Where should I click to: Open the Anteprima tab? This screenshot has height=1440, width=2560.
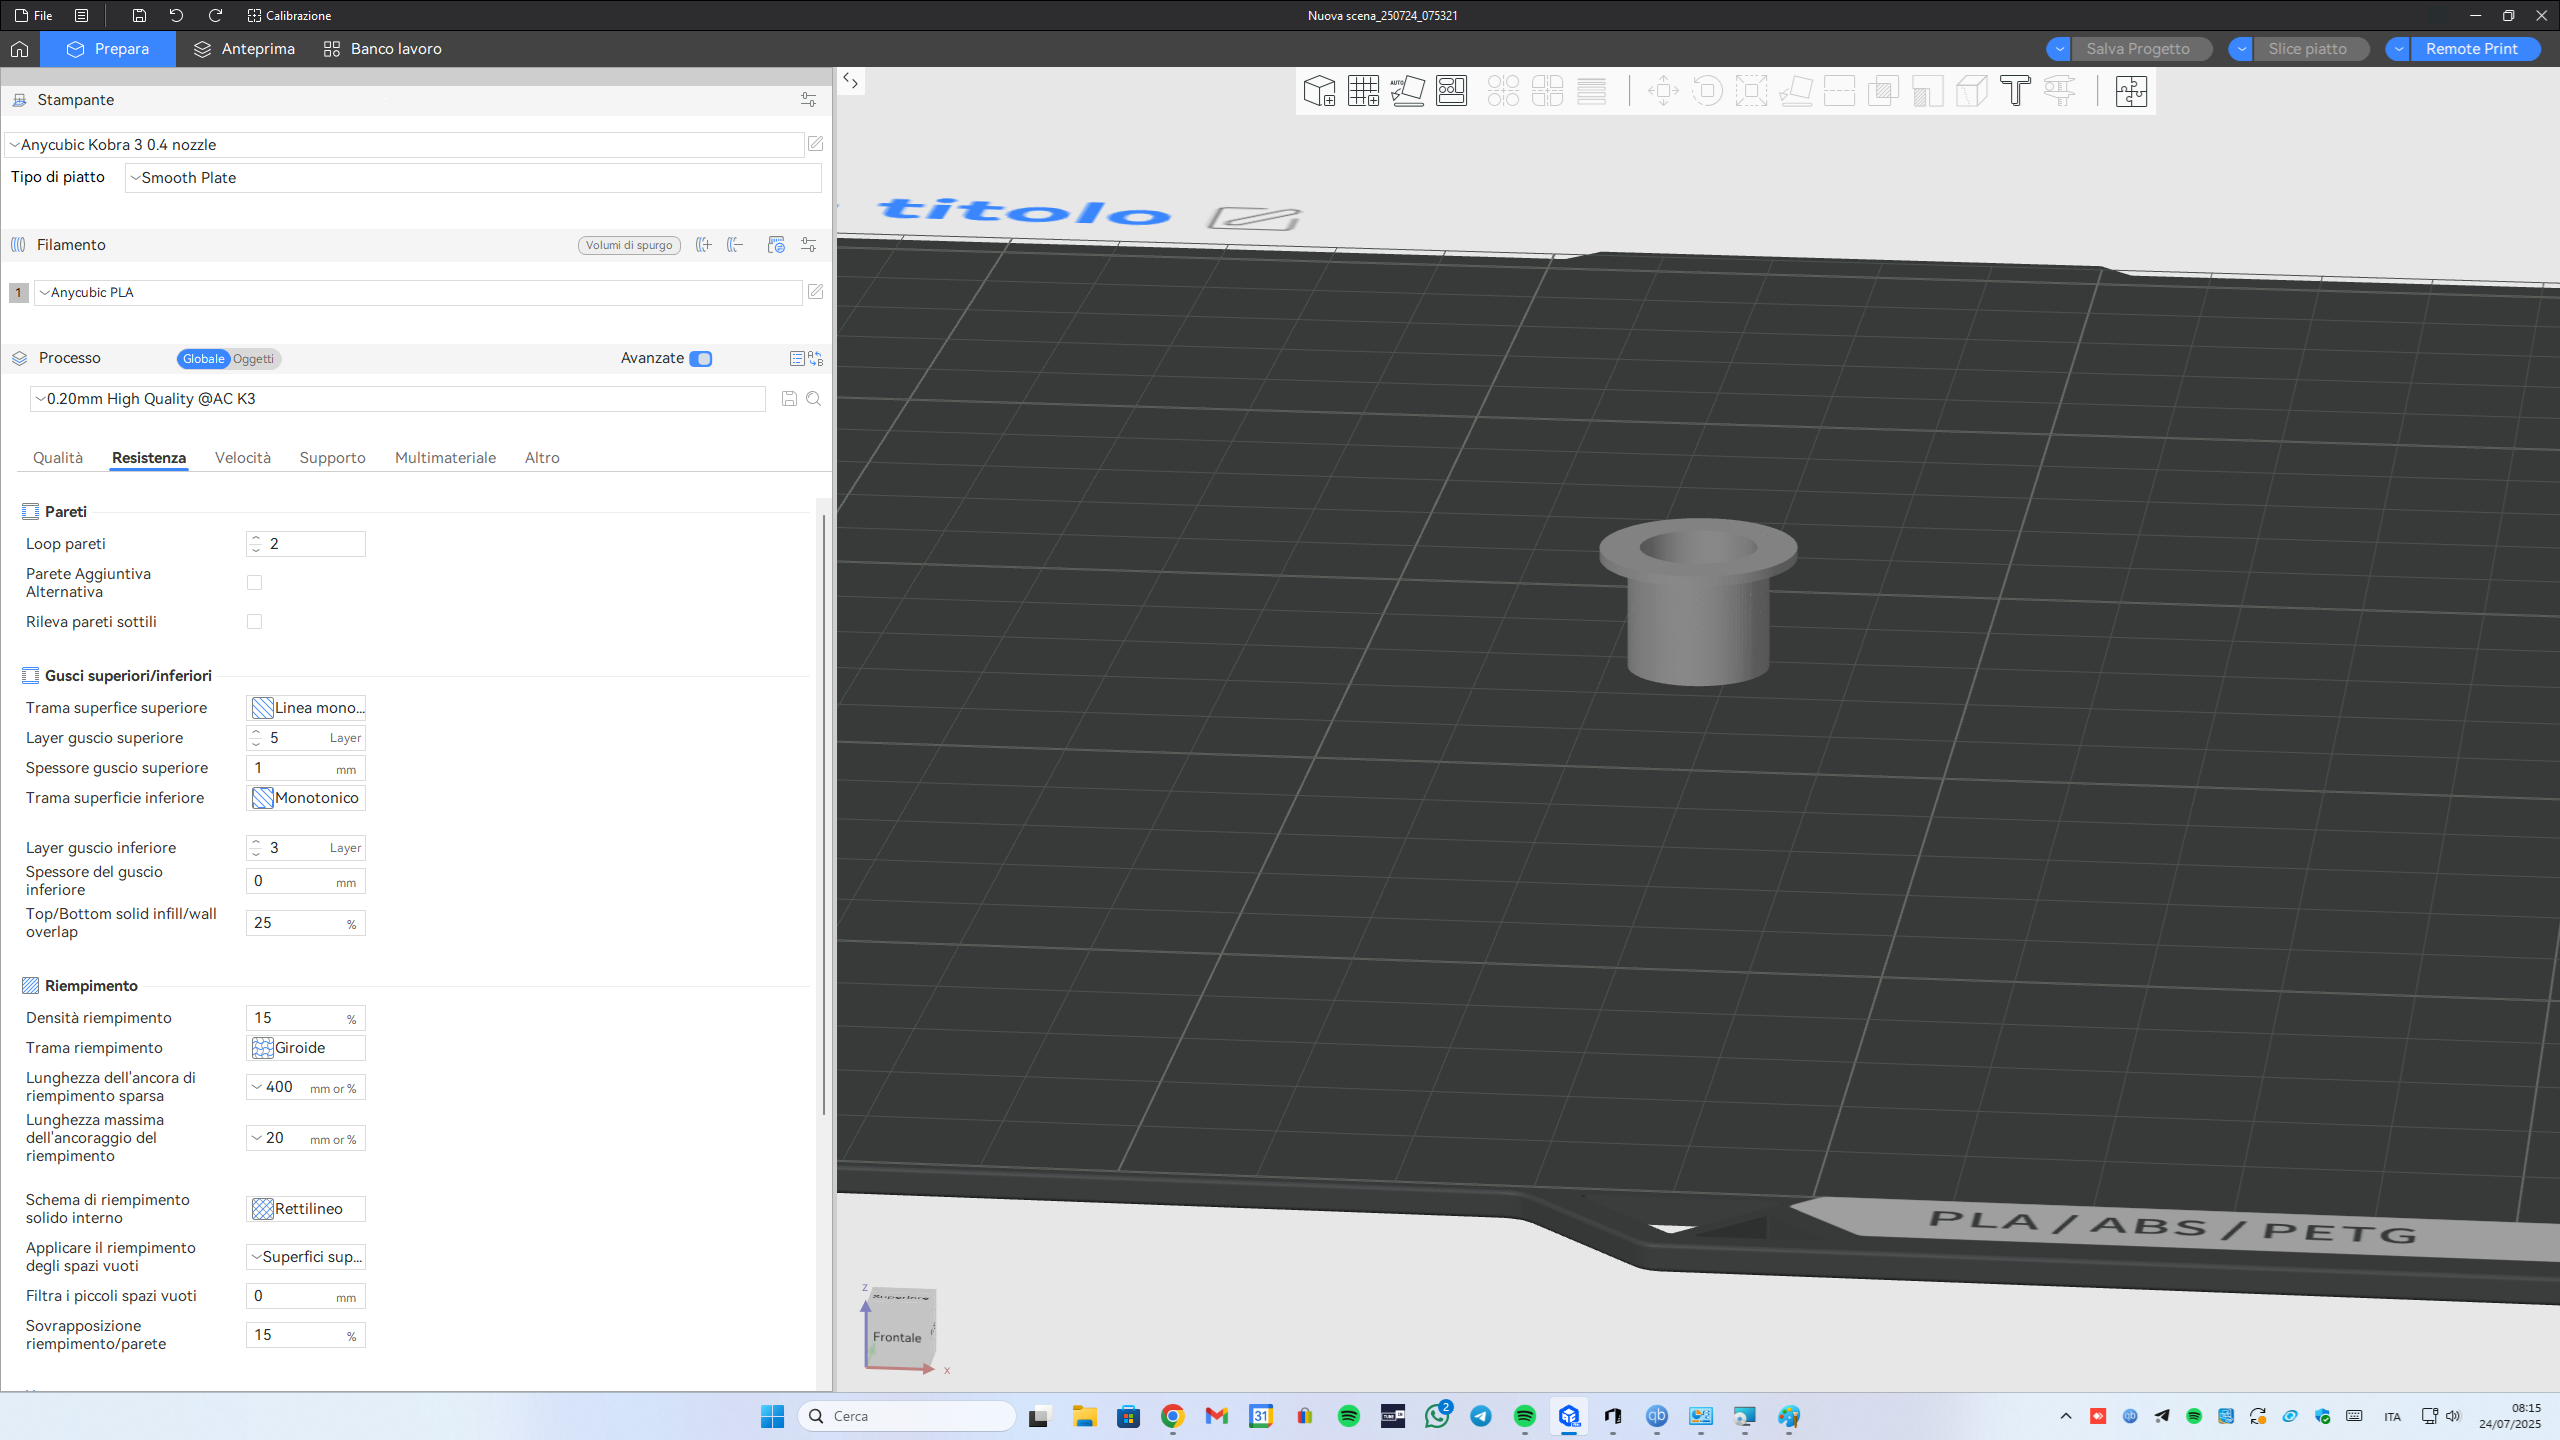(x=245, y=49)
